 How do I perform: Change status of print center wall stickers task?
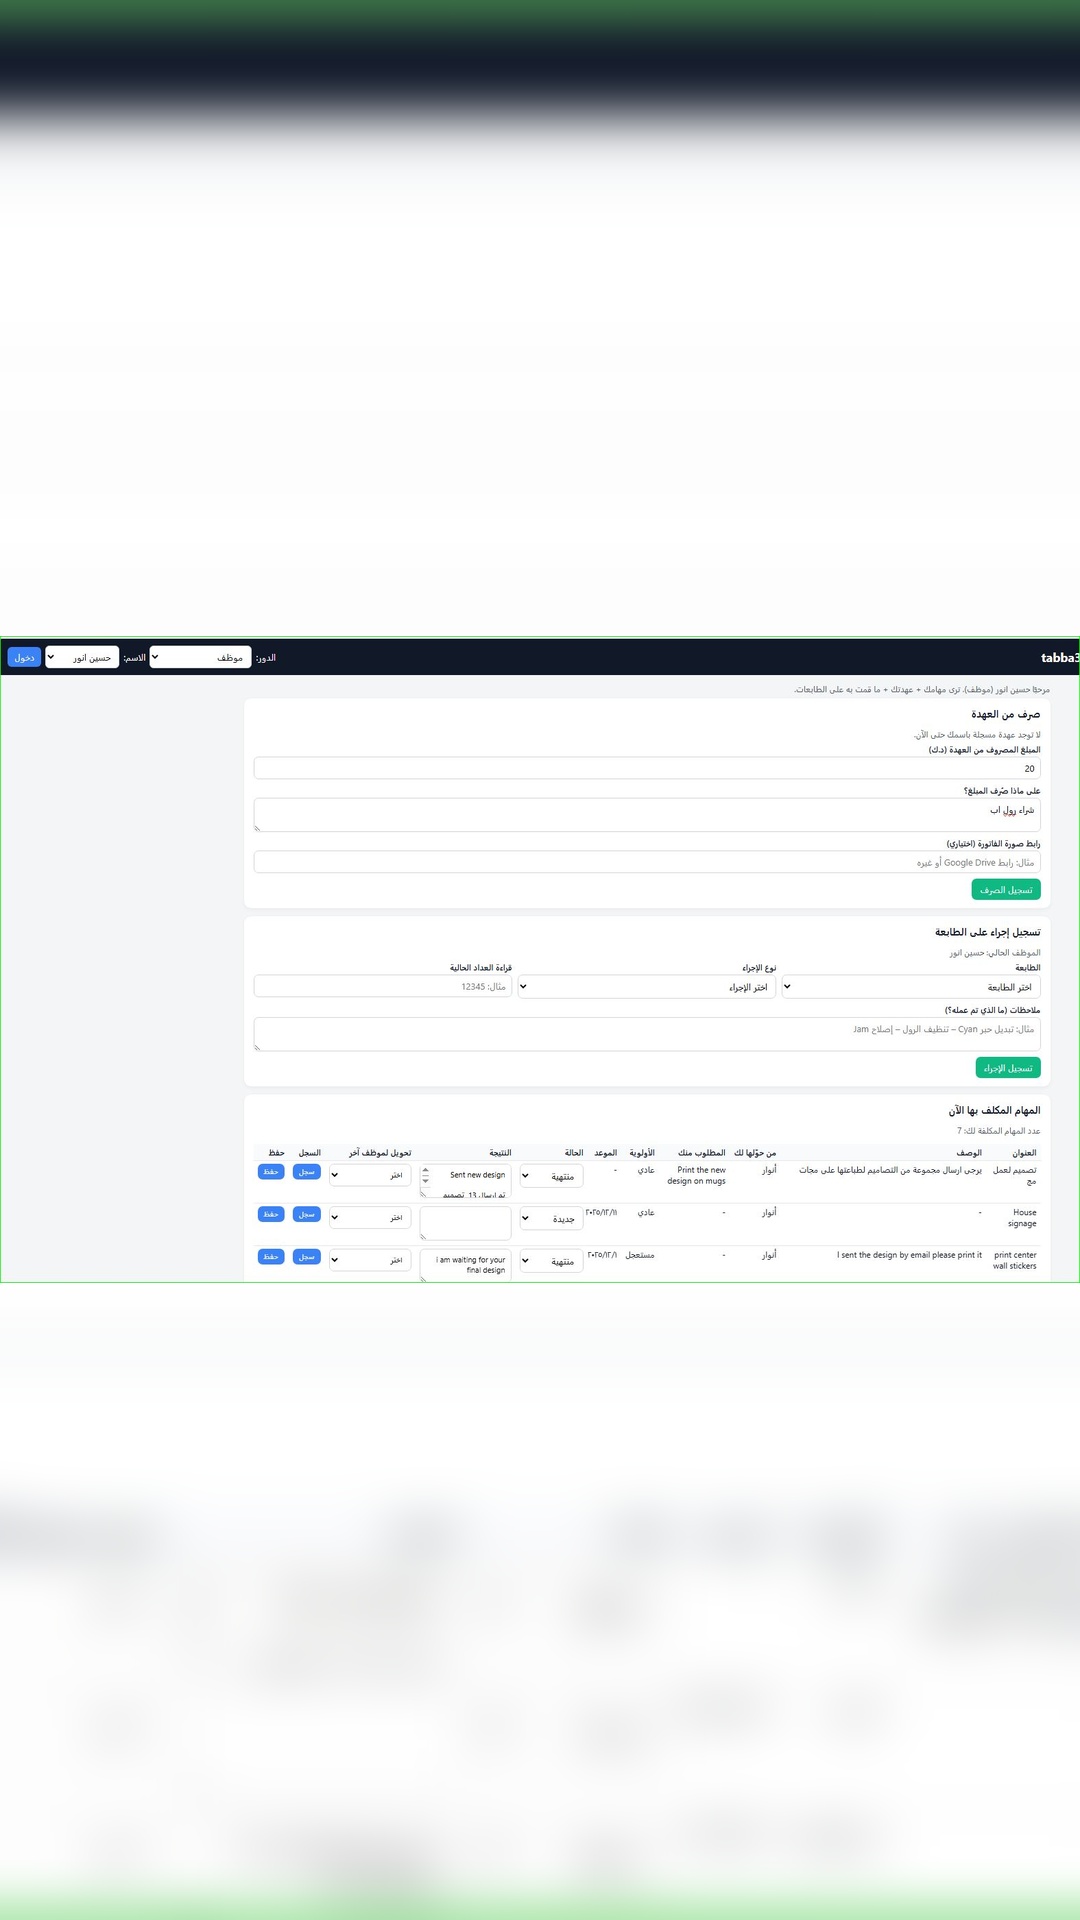coord(551,1261)
